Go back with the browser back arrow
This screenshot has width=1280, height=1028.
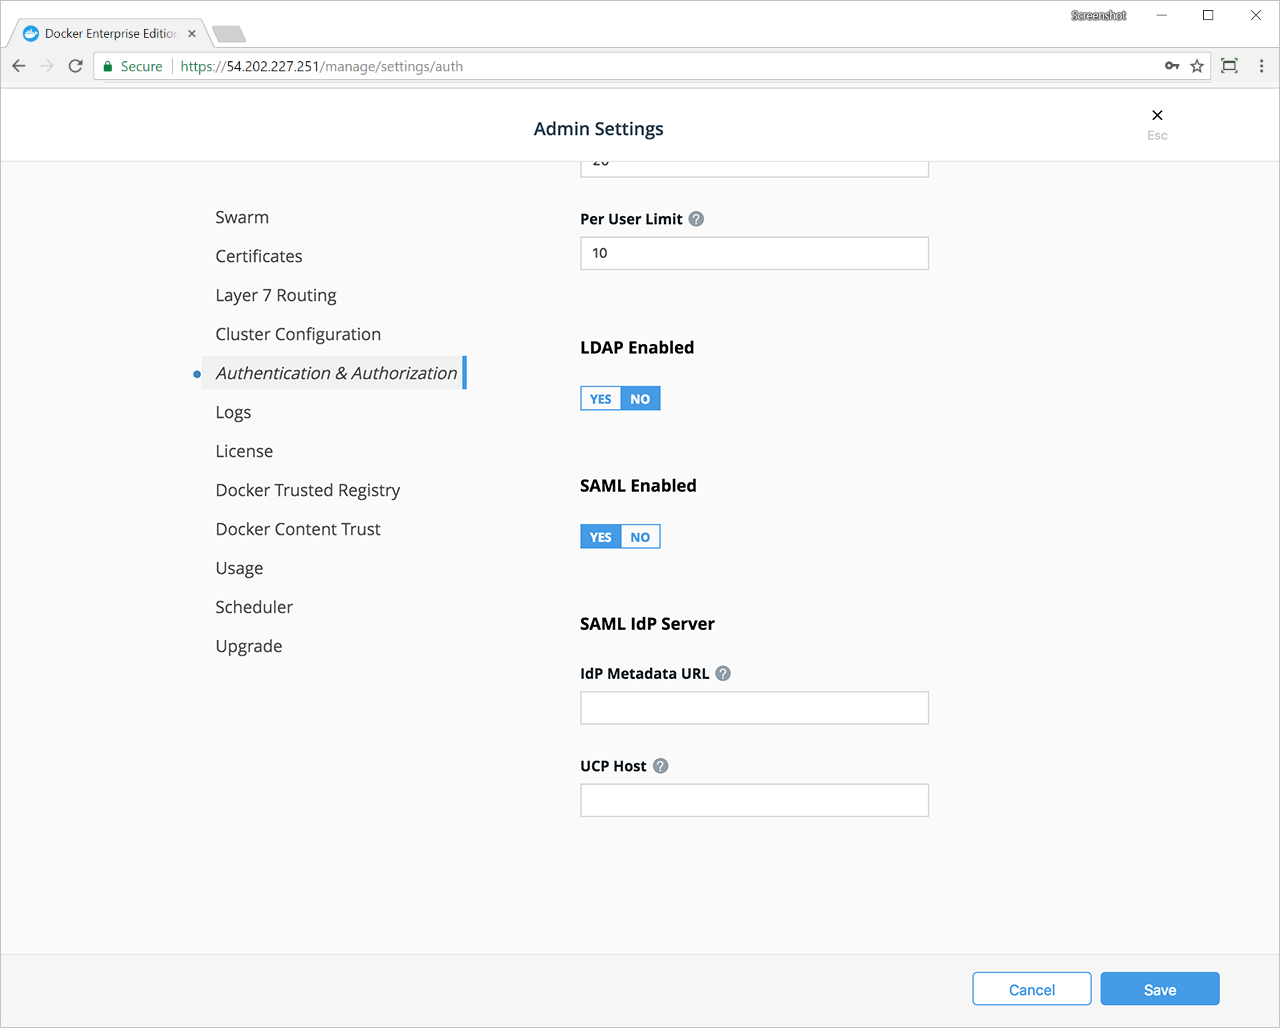pos(19,66)
